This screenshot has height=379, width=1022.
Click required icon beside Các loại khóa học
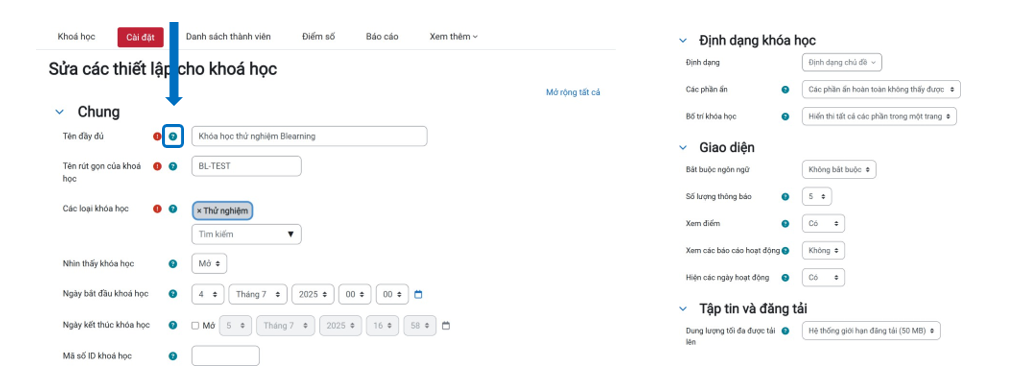[x=157, y=209]
